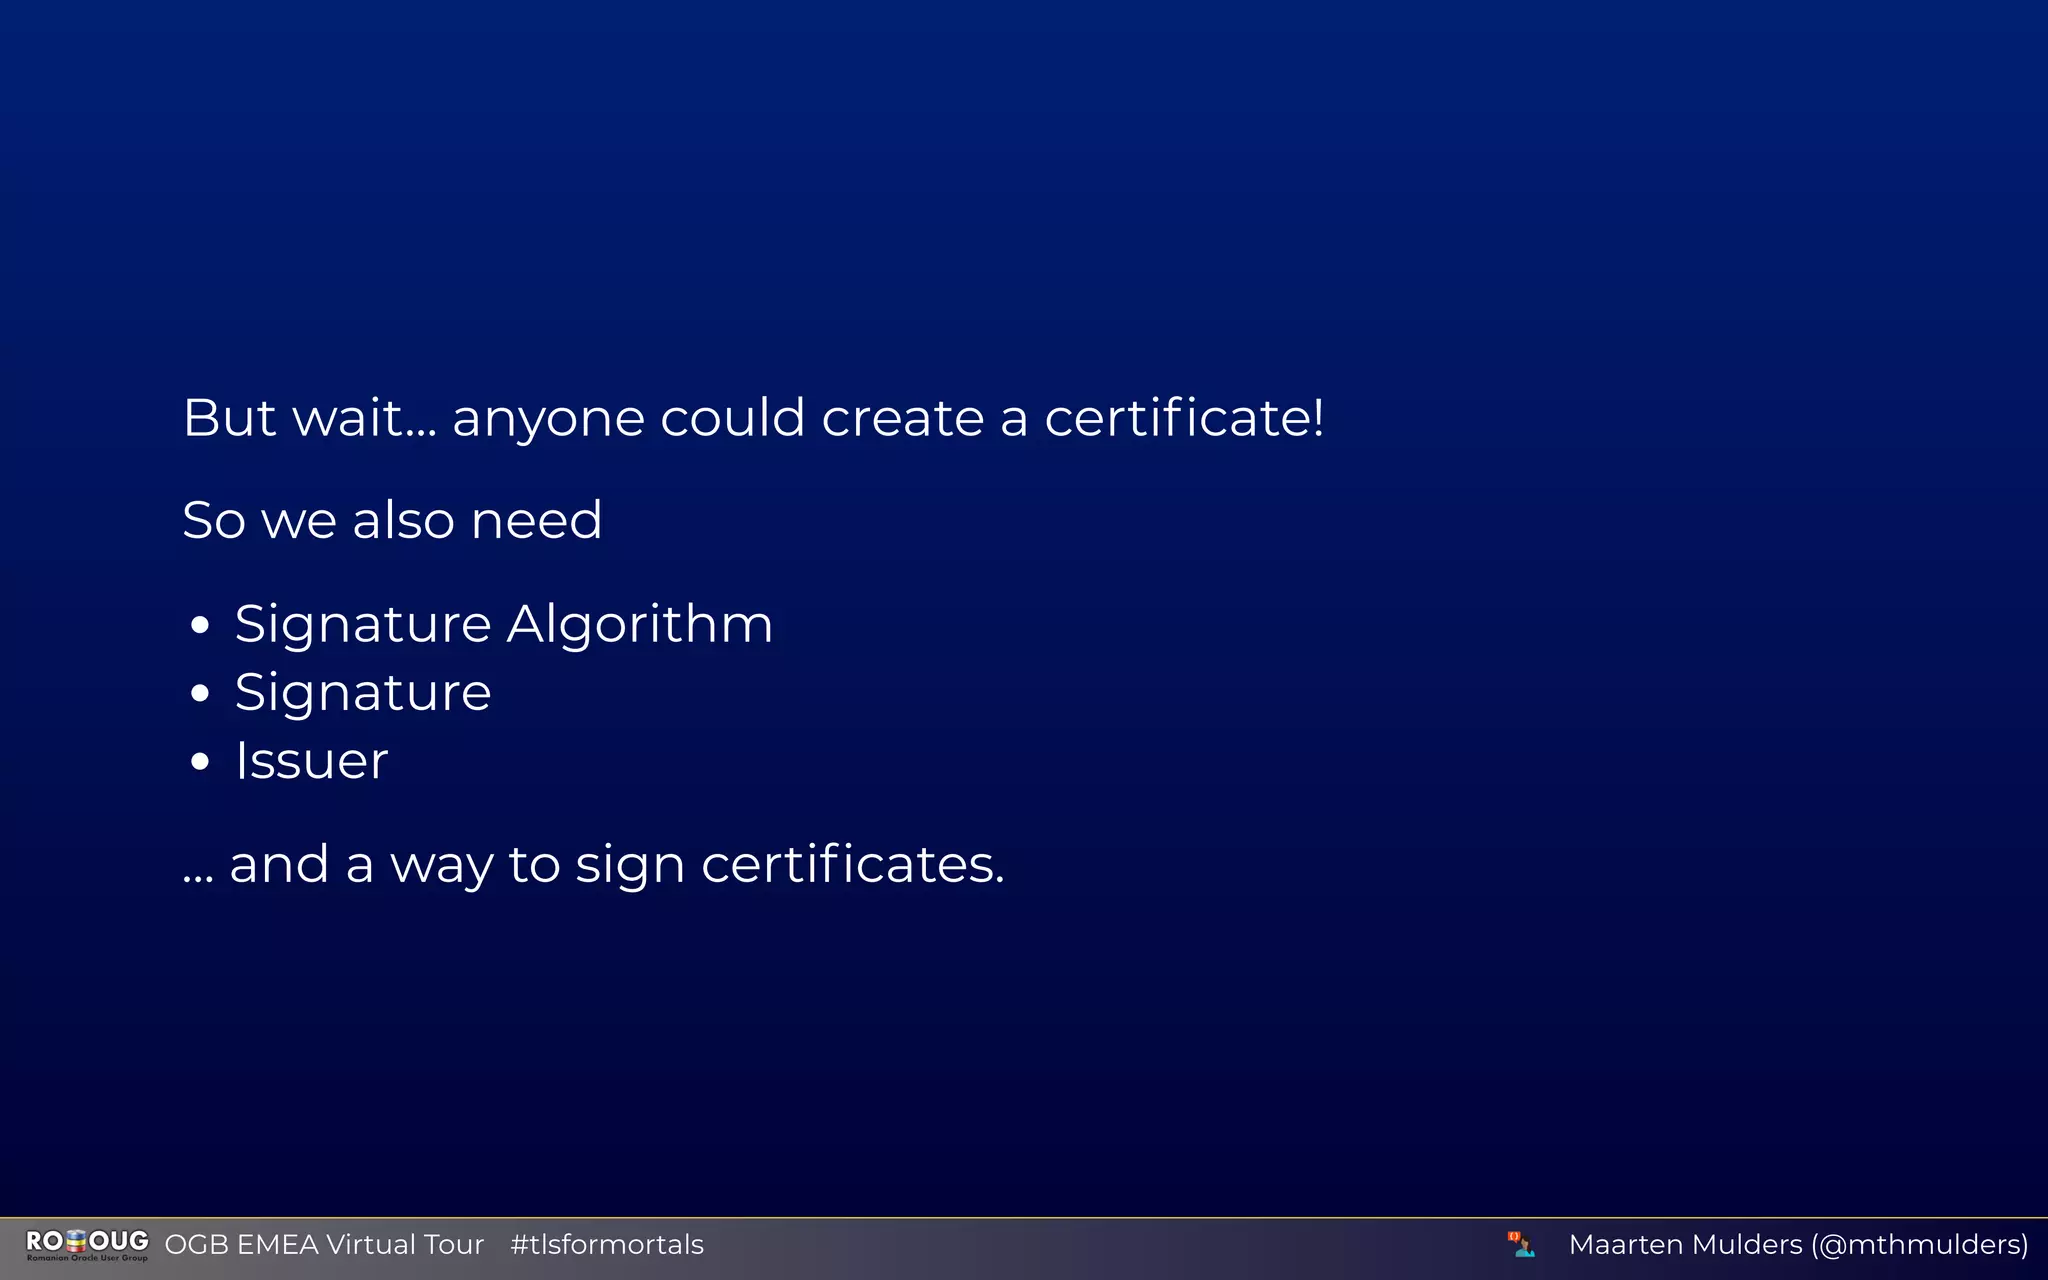Viewport: 2048px width, 1280px height.
Task: Click the 'Signature Algorithm' bullet item
Action: (x=504, y=625)
